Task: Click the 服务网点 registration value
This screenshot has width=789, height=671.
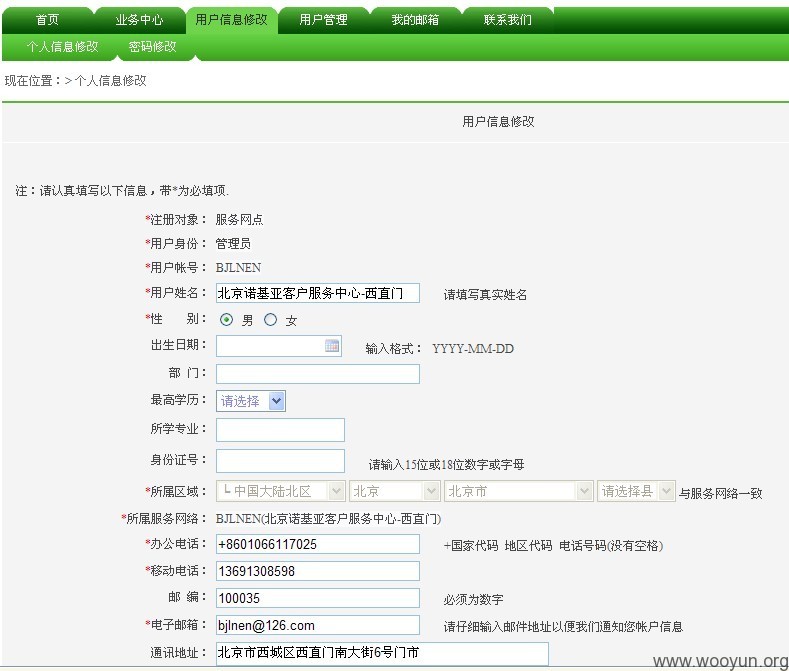Action: 239,219
